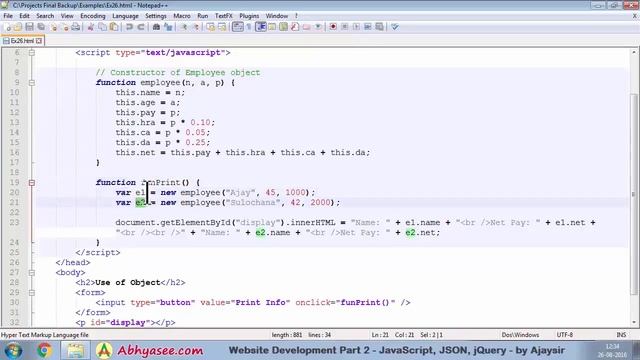Click the spell check toolbar icon

(394, 27)
